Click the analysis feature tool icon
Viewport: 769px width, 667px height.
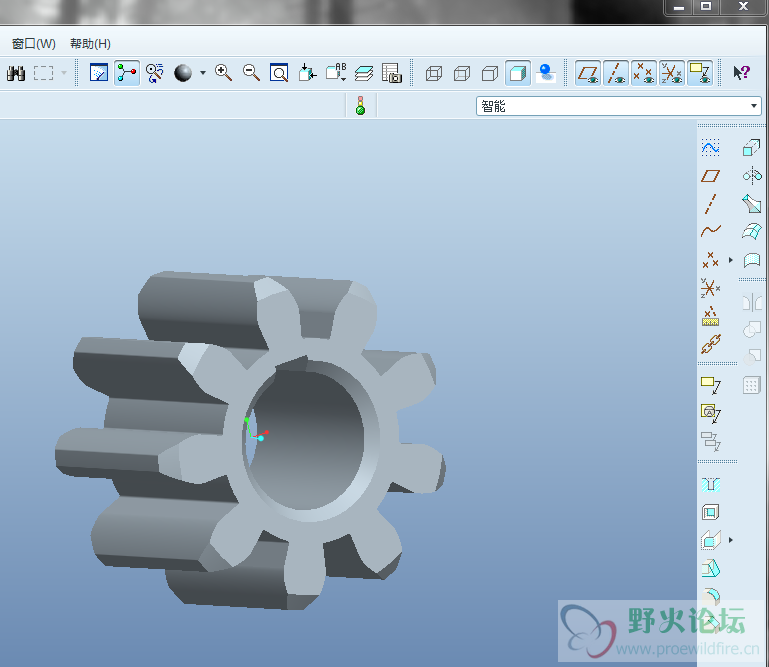point(710,316)
